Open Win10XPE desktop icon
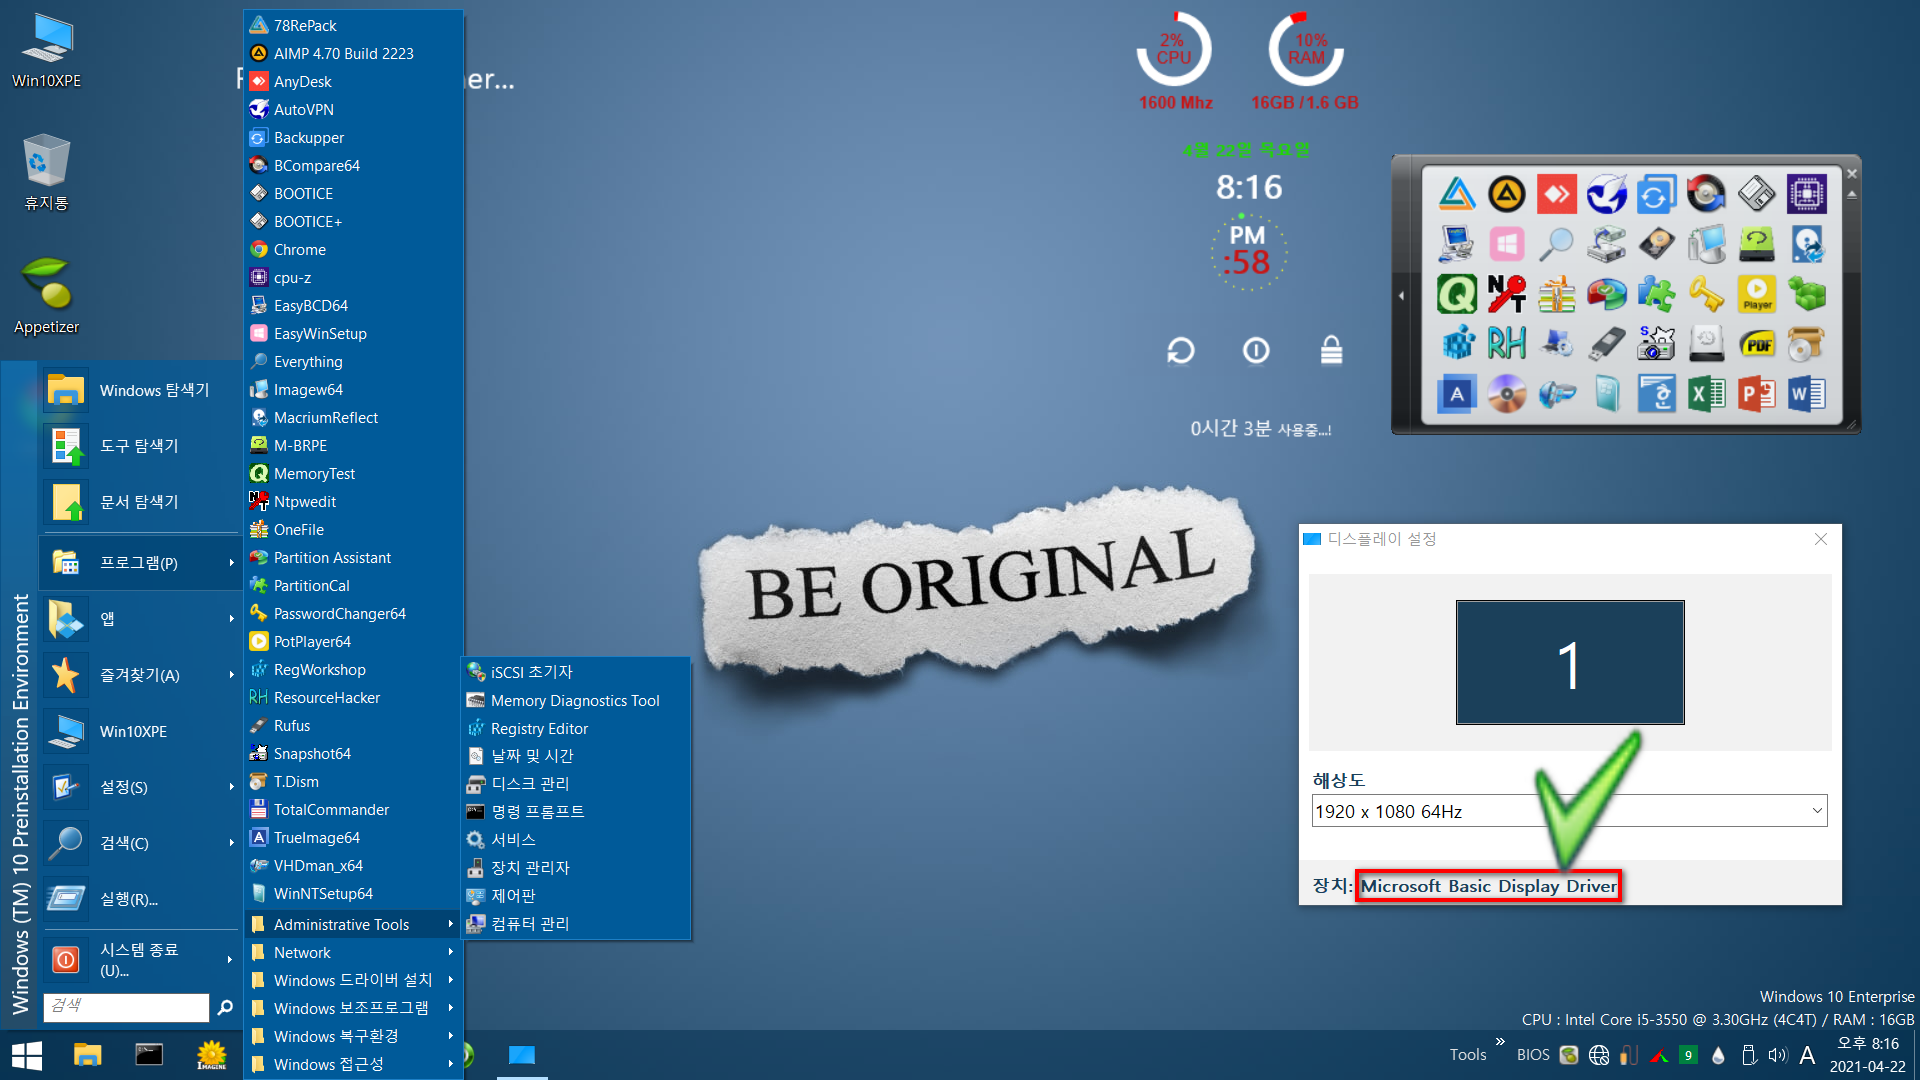Screen dimensions: 1920x1080 click(x=46, y=50)
